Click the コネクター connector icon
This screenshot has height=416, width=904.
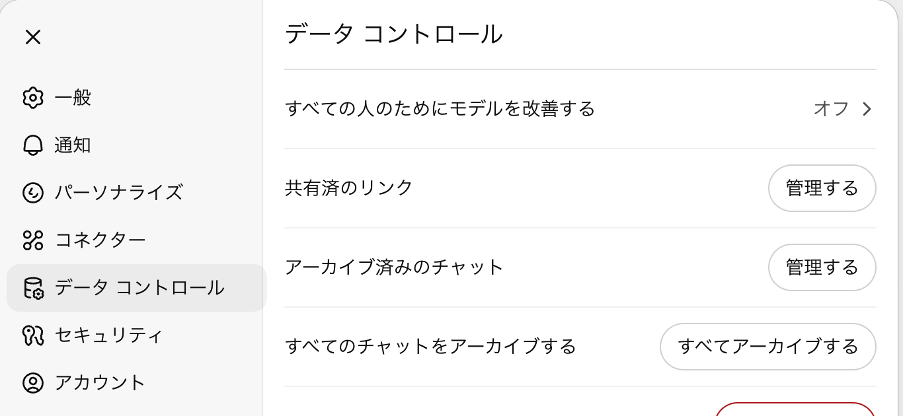(33, 240)
